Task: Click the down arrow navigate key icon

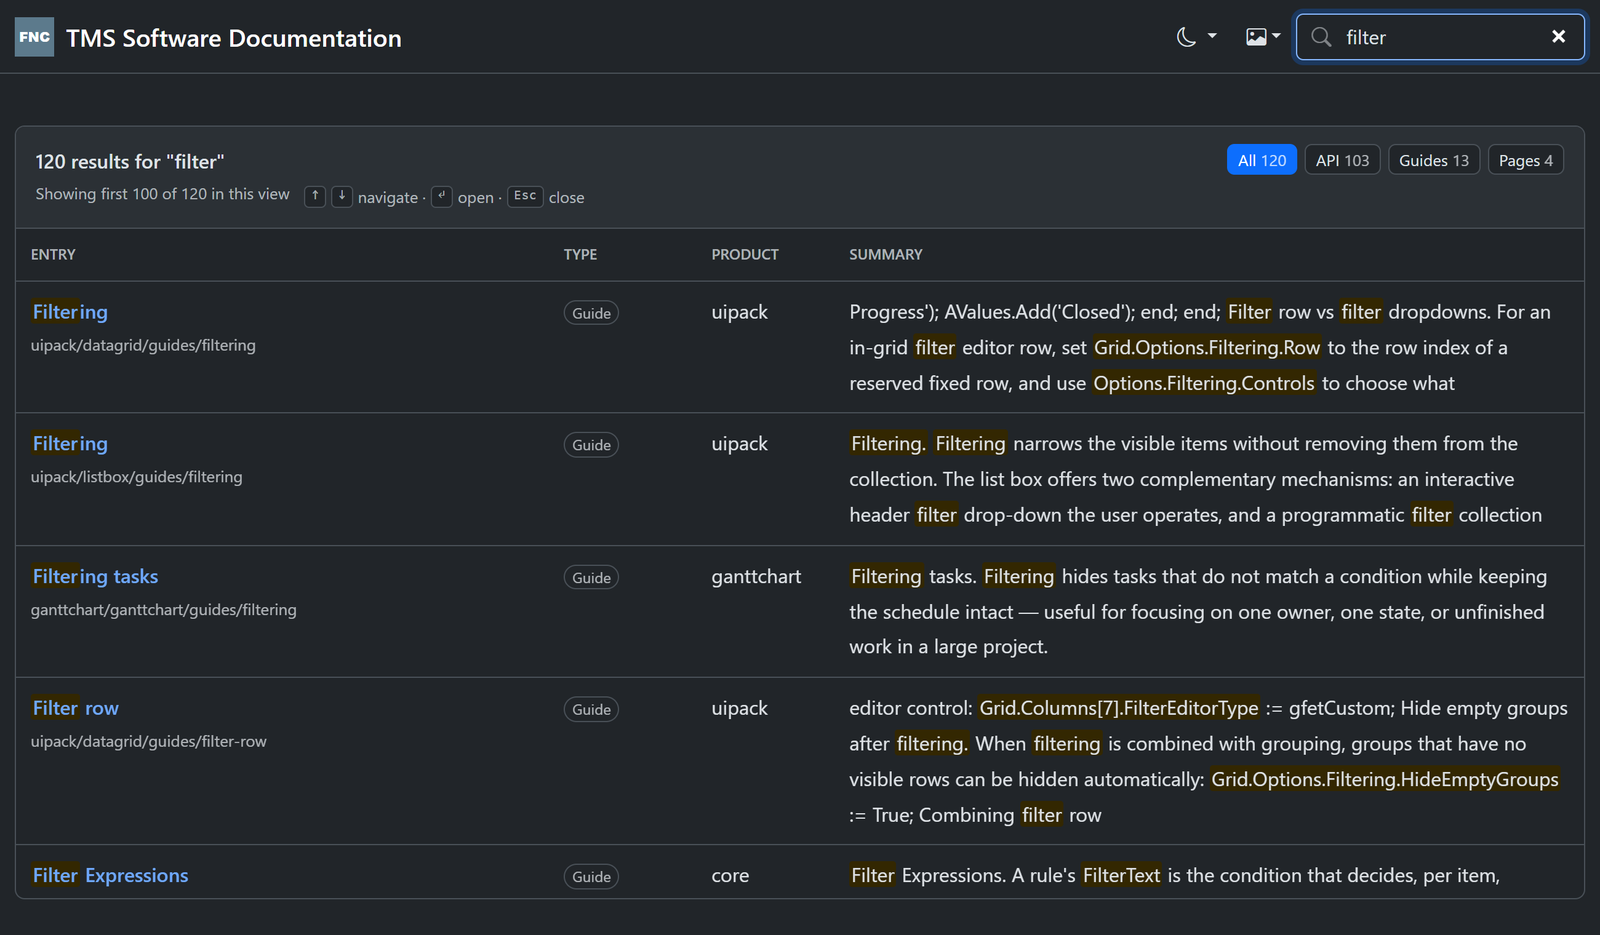Action: pos(342,196)
